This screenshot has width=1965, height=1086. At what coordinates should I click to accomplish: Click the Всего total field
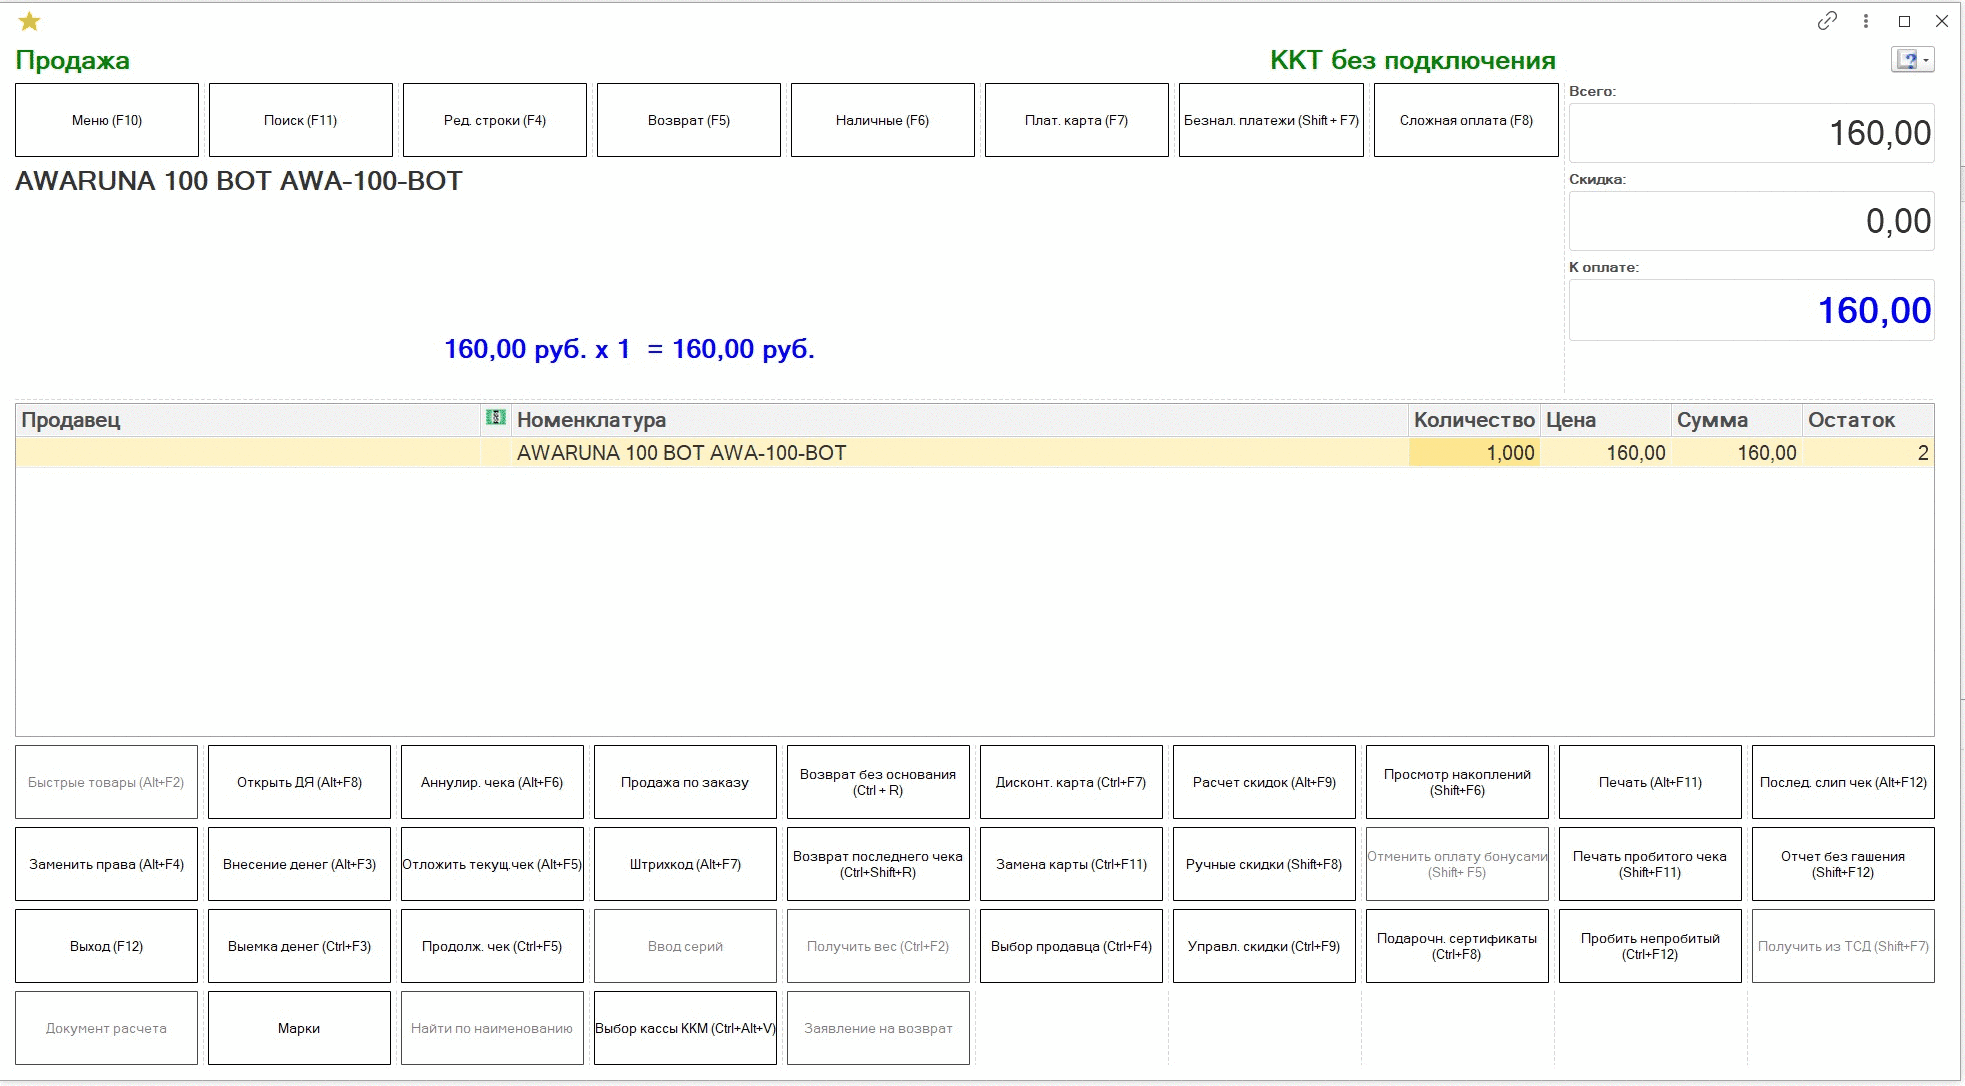(x=1752, y=133)
